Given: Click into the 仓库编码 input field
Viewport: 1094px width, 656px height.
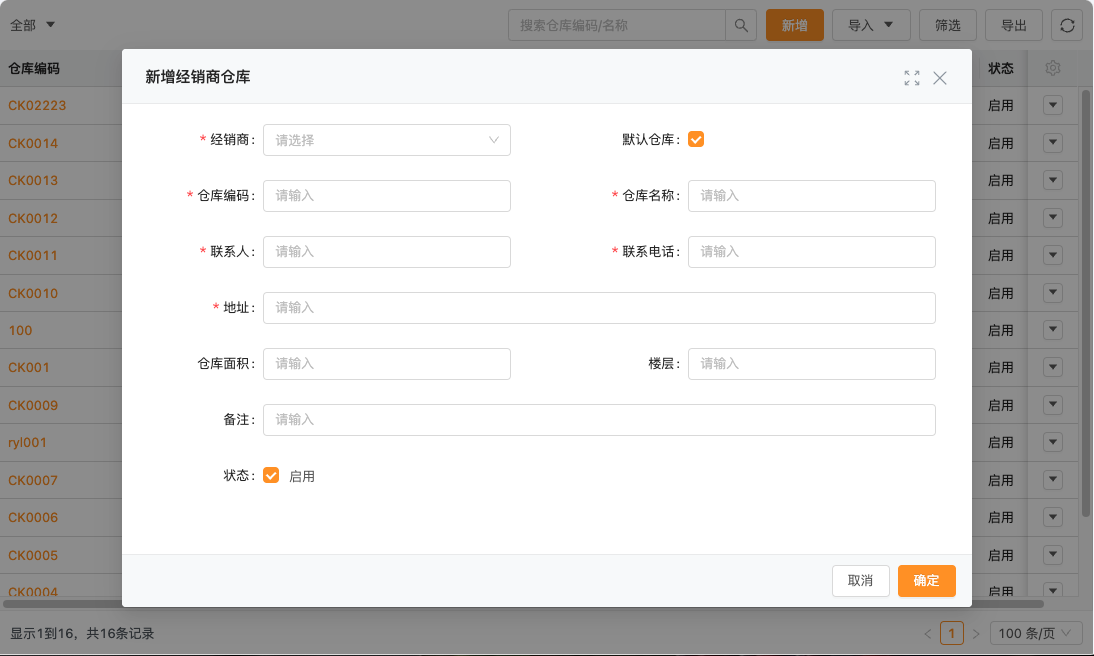Looking at the screenshot, I should tap(387, 196).
